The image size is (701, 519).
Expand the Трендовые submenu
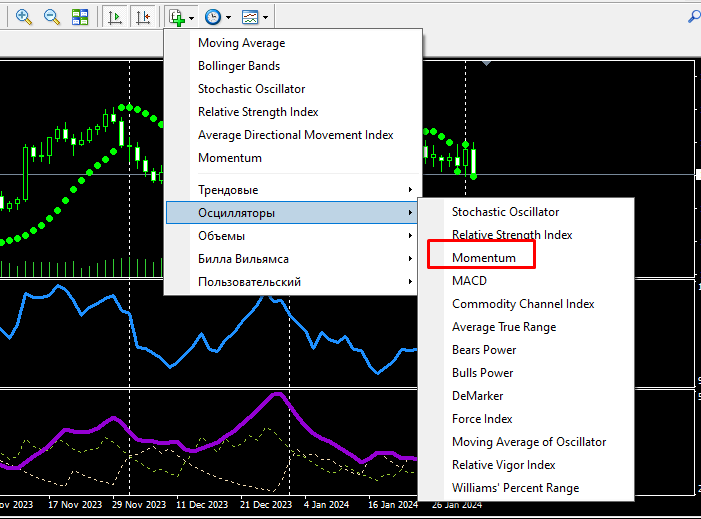click(x=293, y=190)
